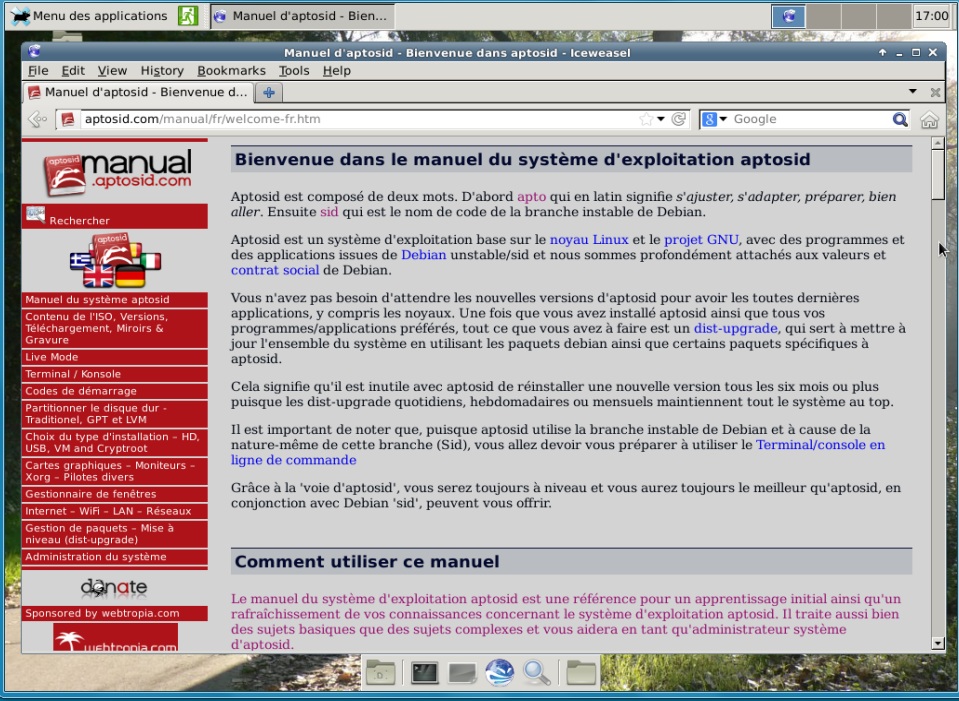Image resolution: width=959 pixels, height=701 pixels.
Task: Select the Manuel d'aptosid browser tab
Action: click(x=138, y=92)
